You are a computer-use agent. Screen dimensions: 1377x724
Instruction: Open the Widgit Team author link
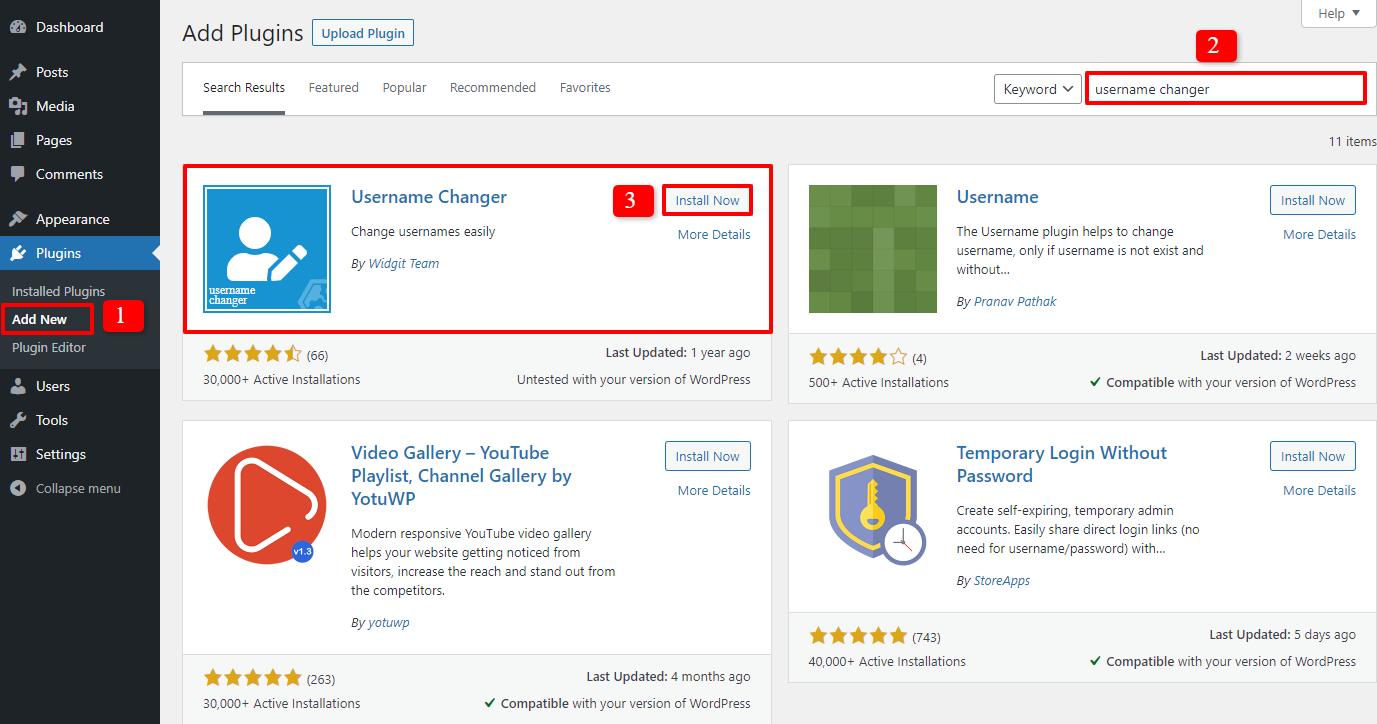403,263
